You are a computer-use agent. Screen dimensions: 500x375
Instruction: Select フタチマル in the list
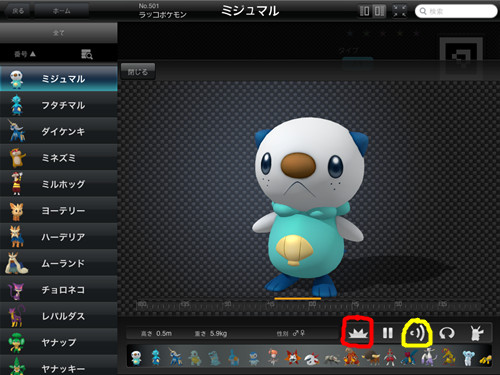click(x=59, y=105)
